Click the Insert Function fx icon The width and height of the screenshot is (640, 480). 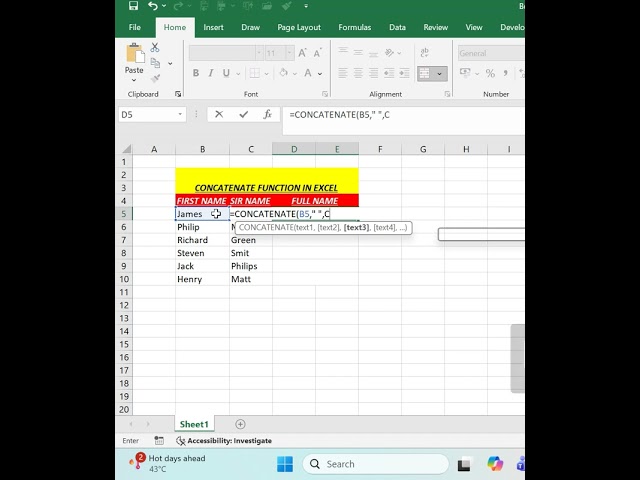267,114
